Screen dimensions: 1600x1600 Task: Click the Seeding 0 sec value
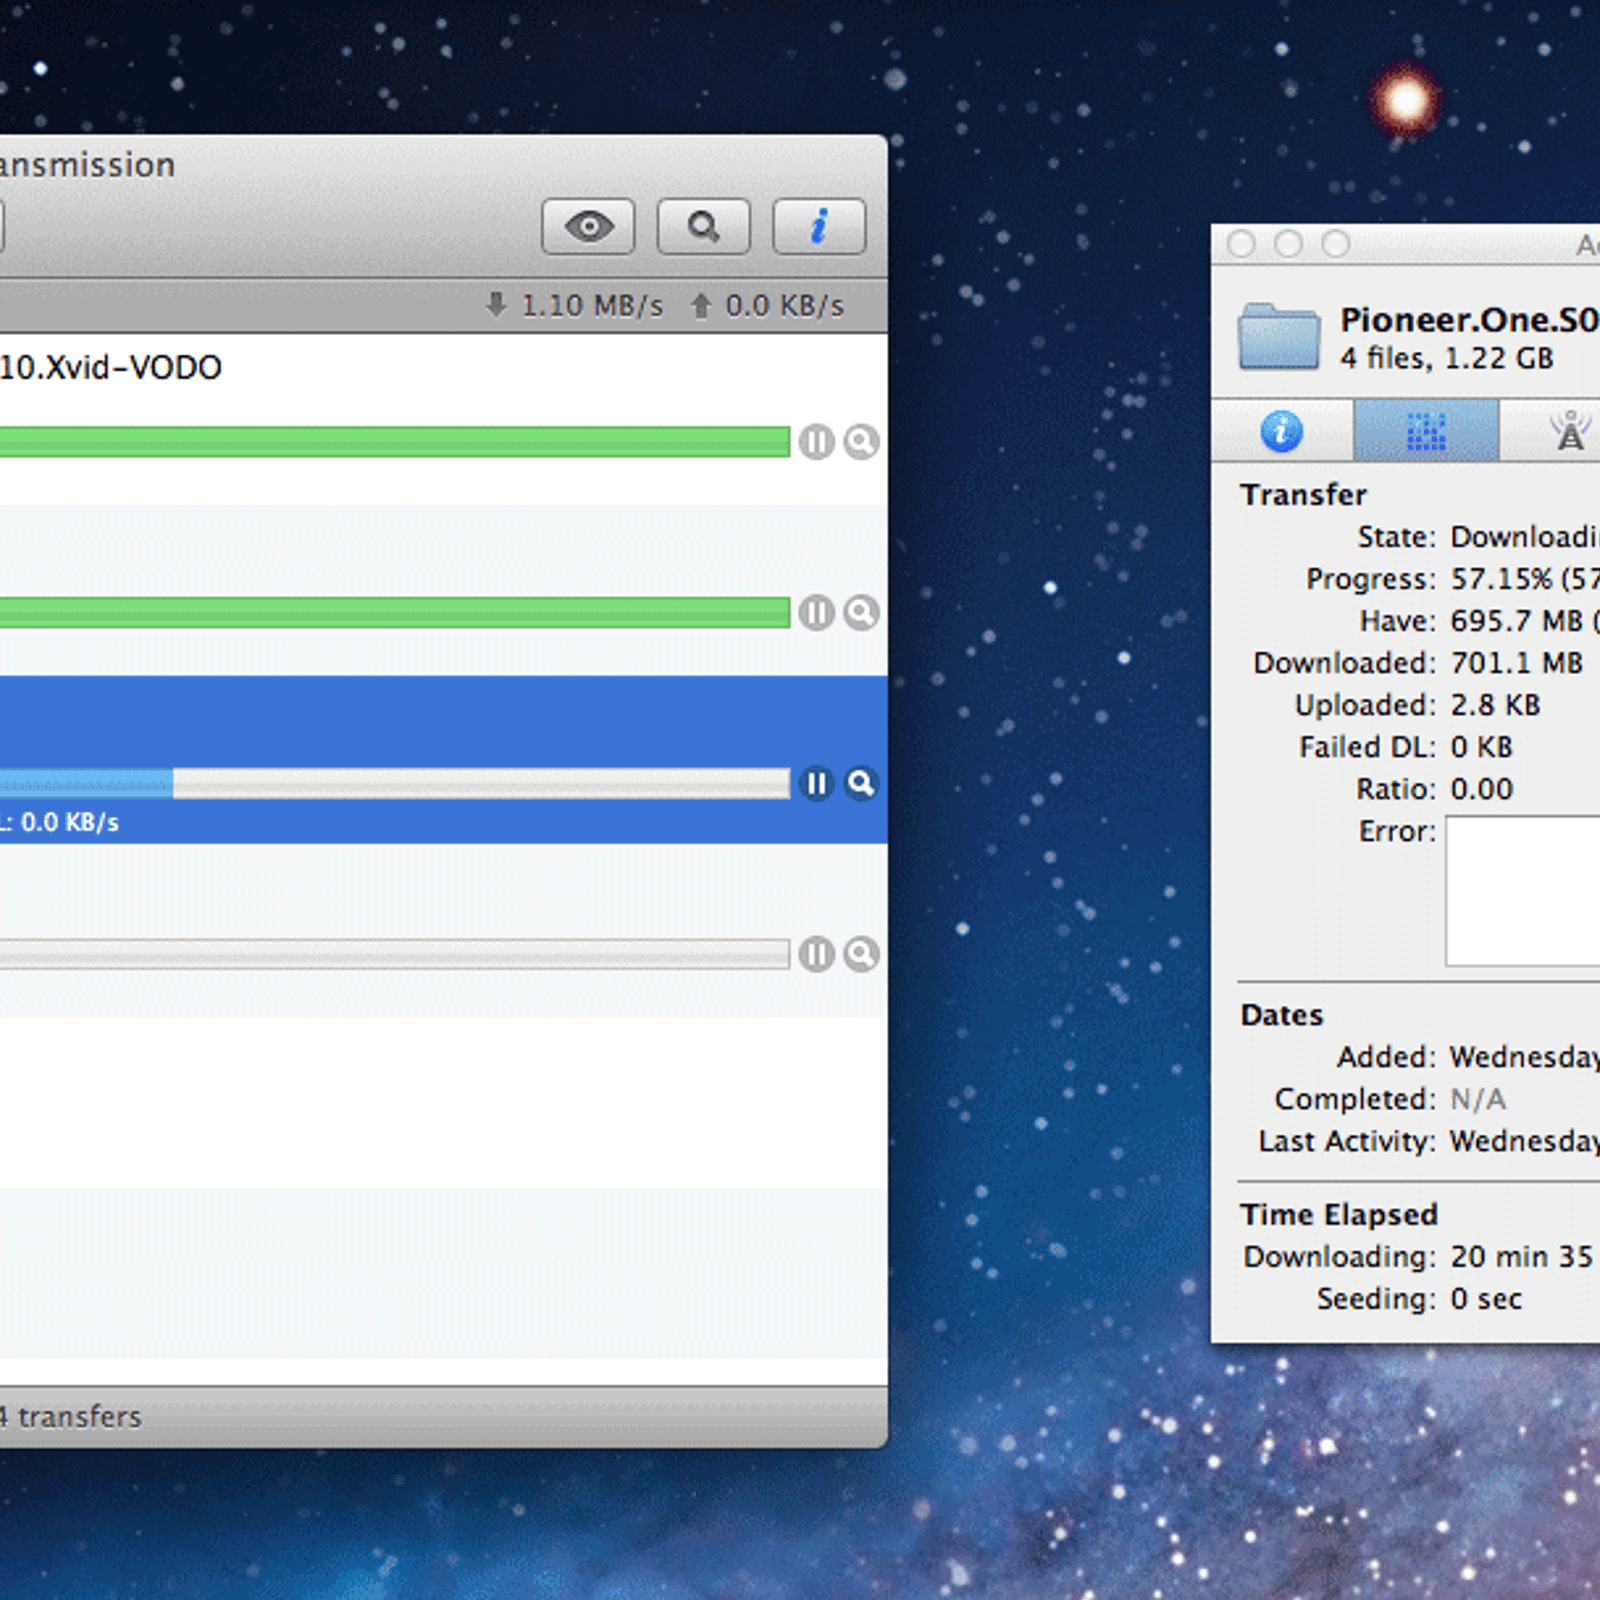(1486, 1299)
